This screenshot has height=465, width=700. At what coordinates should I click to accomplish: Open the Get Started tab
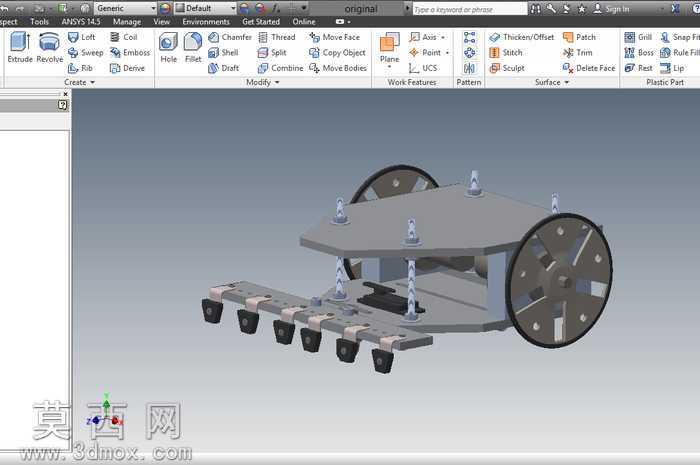click(261, 21)
